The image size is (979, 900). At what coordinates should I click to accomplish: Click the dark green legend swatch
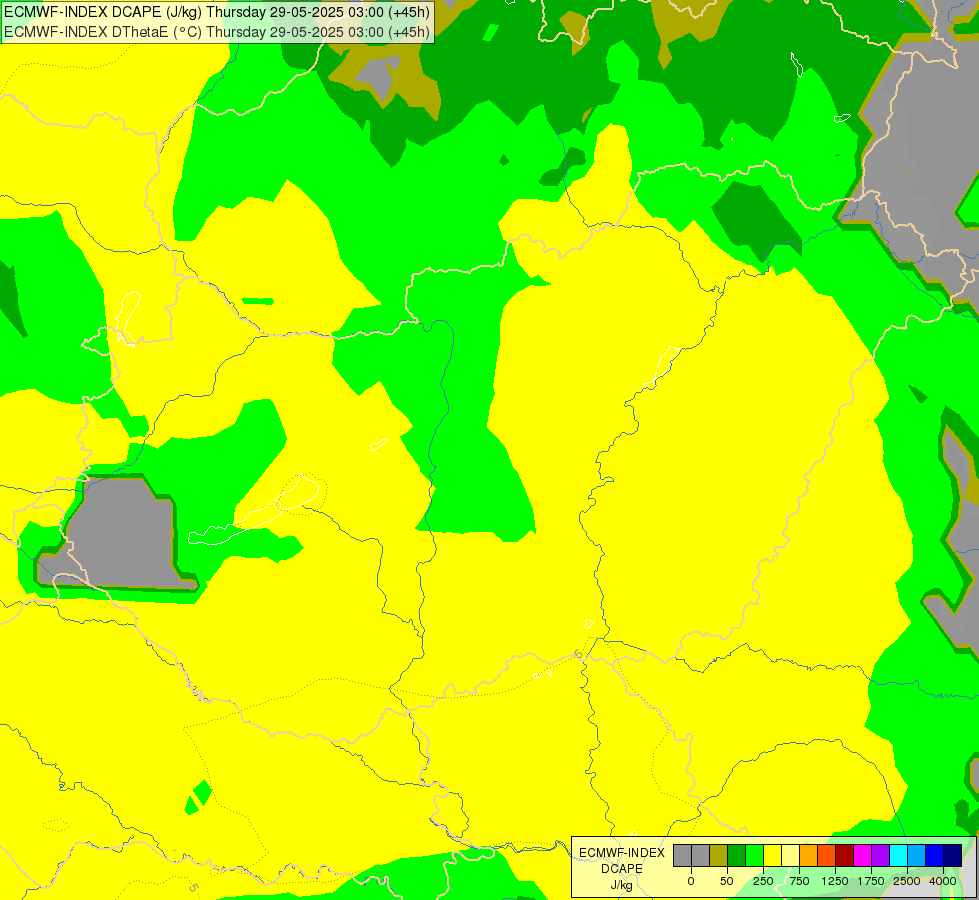coord(736,856)
